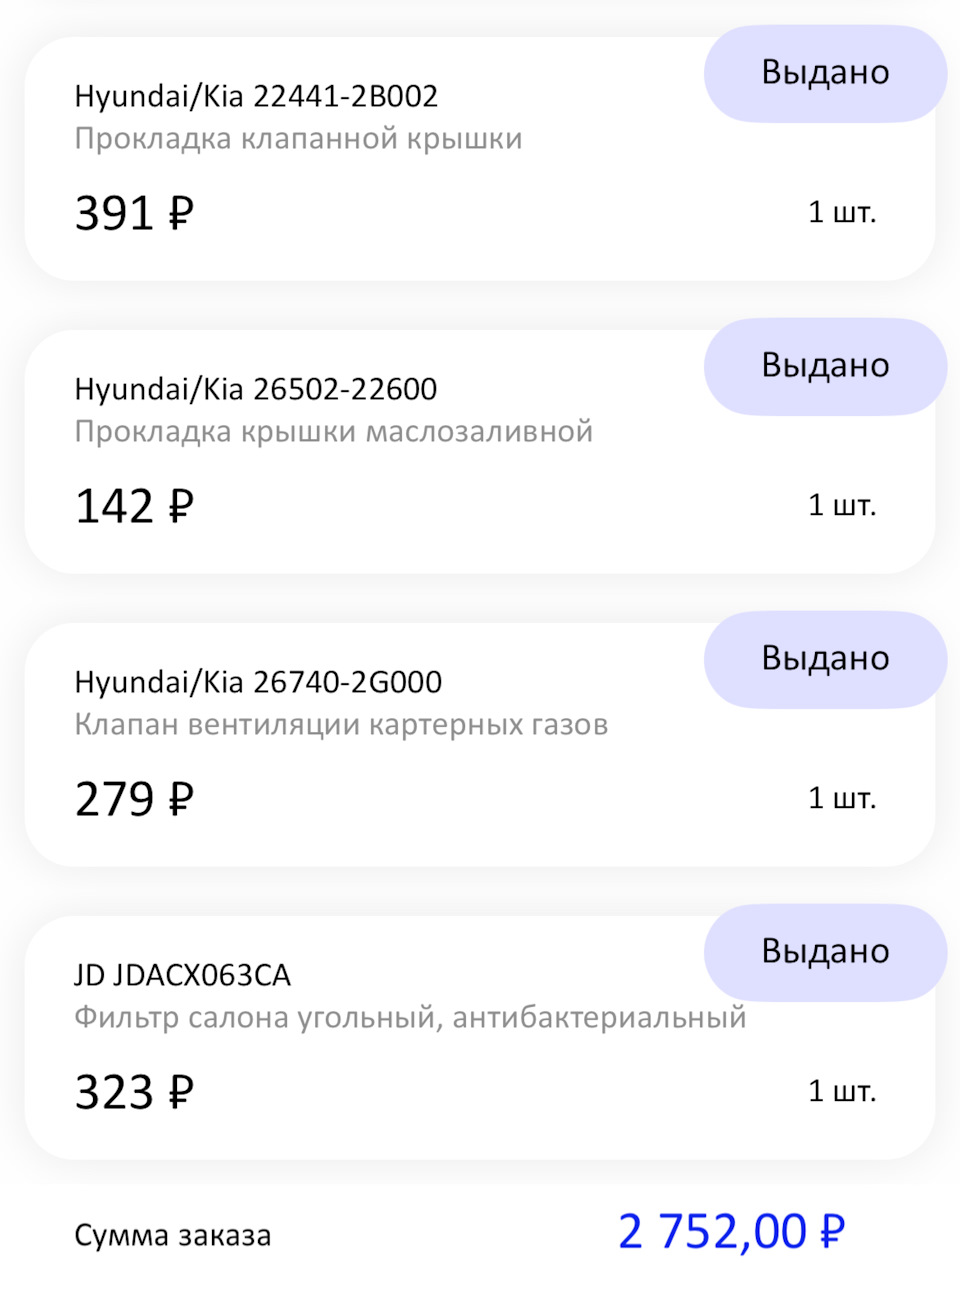Select the Фильтр салона угольный description
Image resolution: width=960 pixels, height=1300 pixels.
pyautogui.click(x=410, y=1018)
